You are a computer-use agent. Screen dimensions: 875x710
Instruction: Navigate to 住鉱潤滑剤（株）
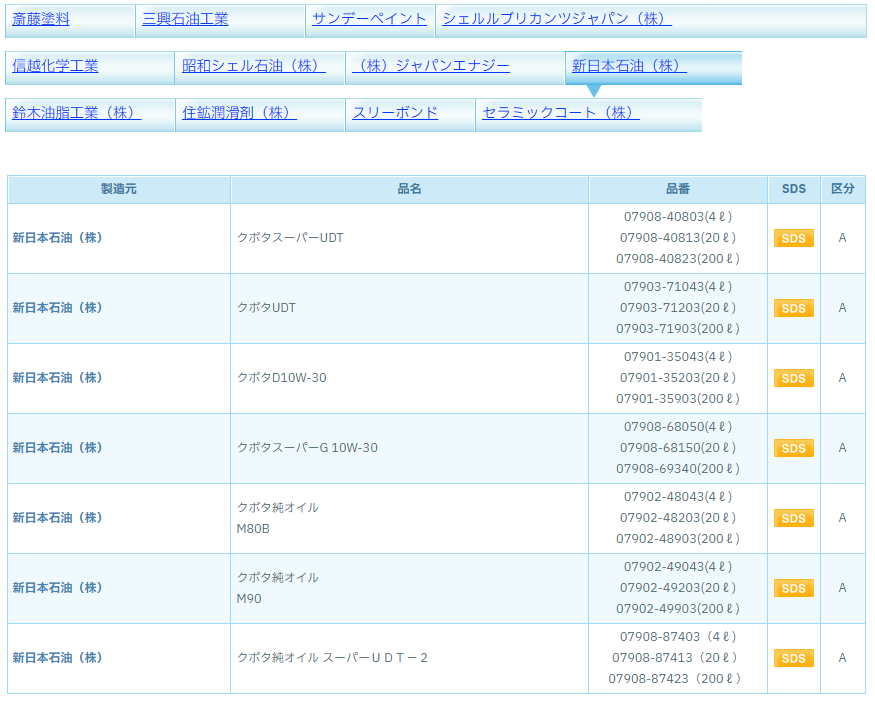239,113
